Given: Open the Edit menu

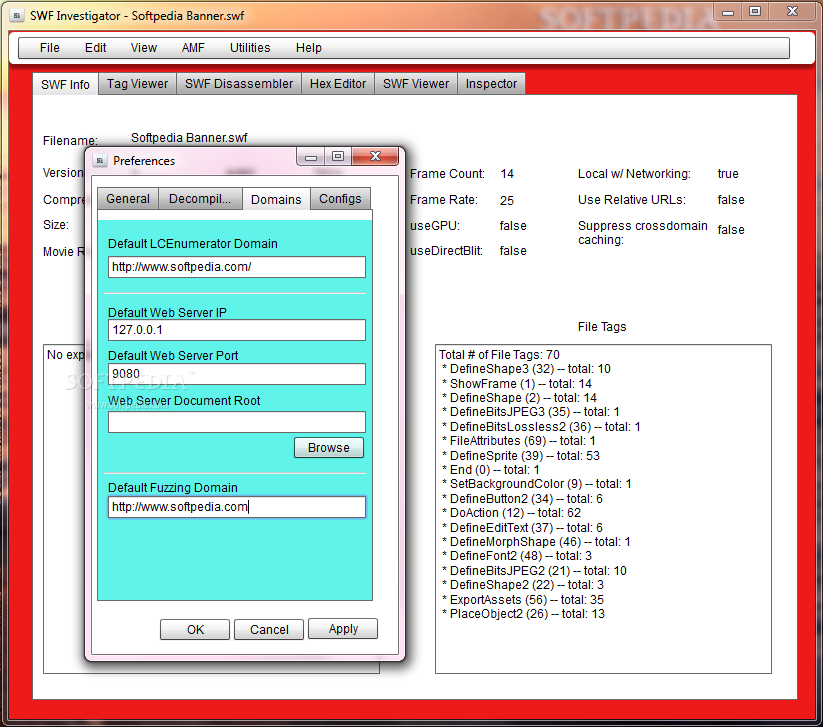Looking at the screenshot, I should (x=96, y=48).
